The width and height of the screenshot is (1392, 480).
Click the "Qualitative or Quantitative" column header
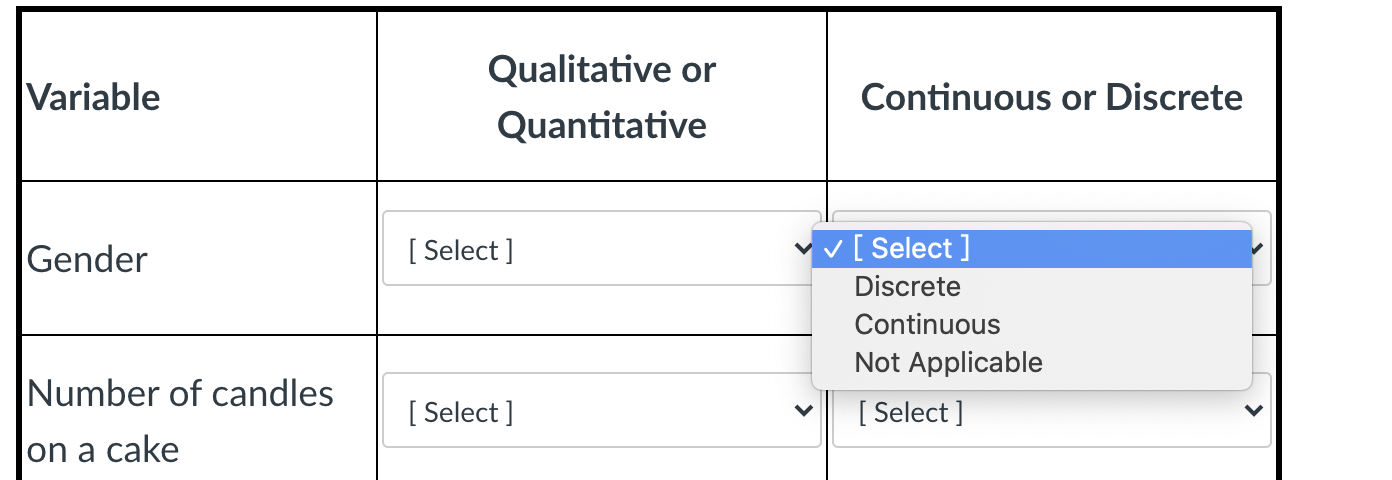(602, 97)
